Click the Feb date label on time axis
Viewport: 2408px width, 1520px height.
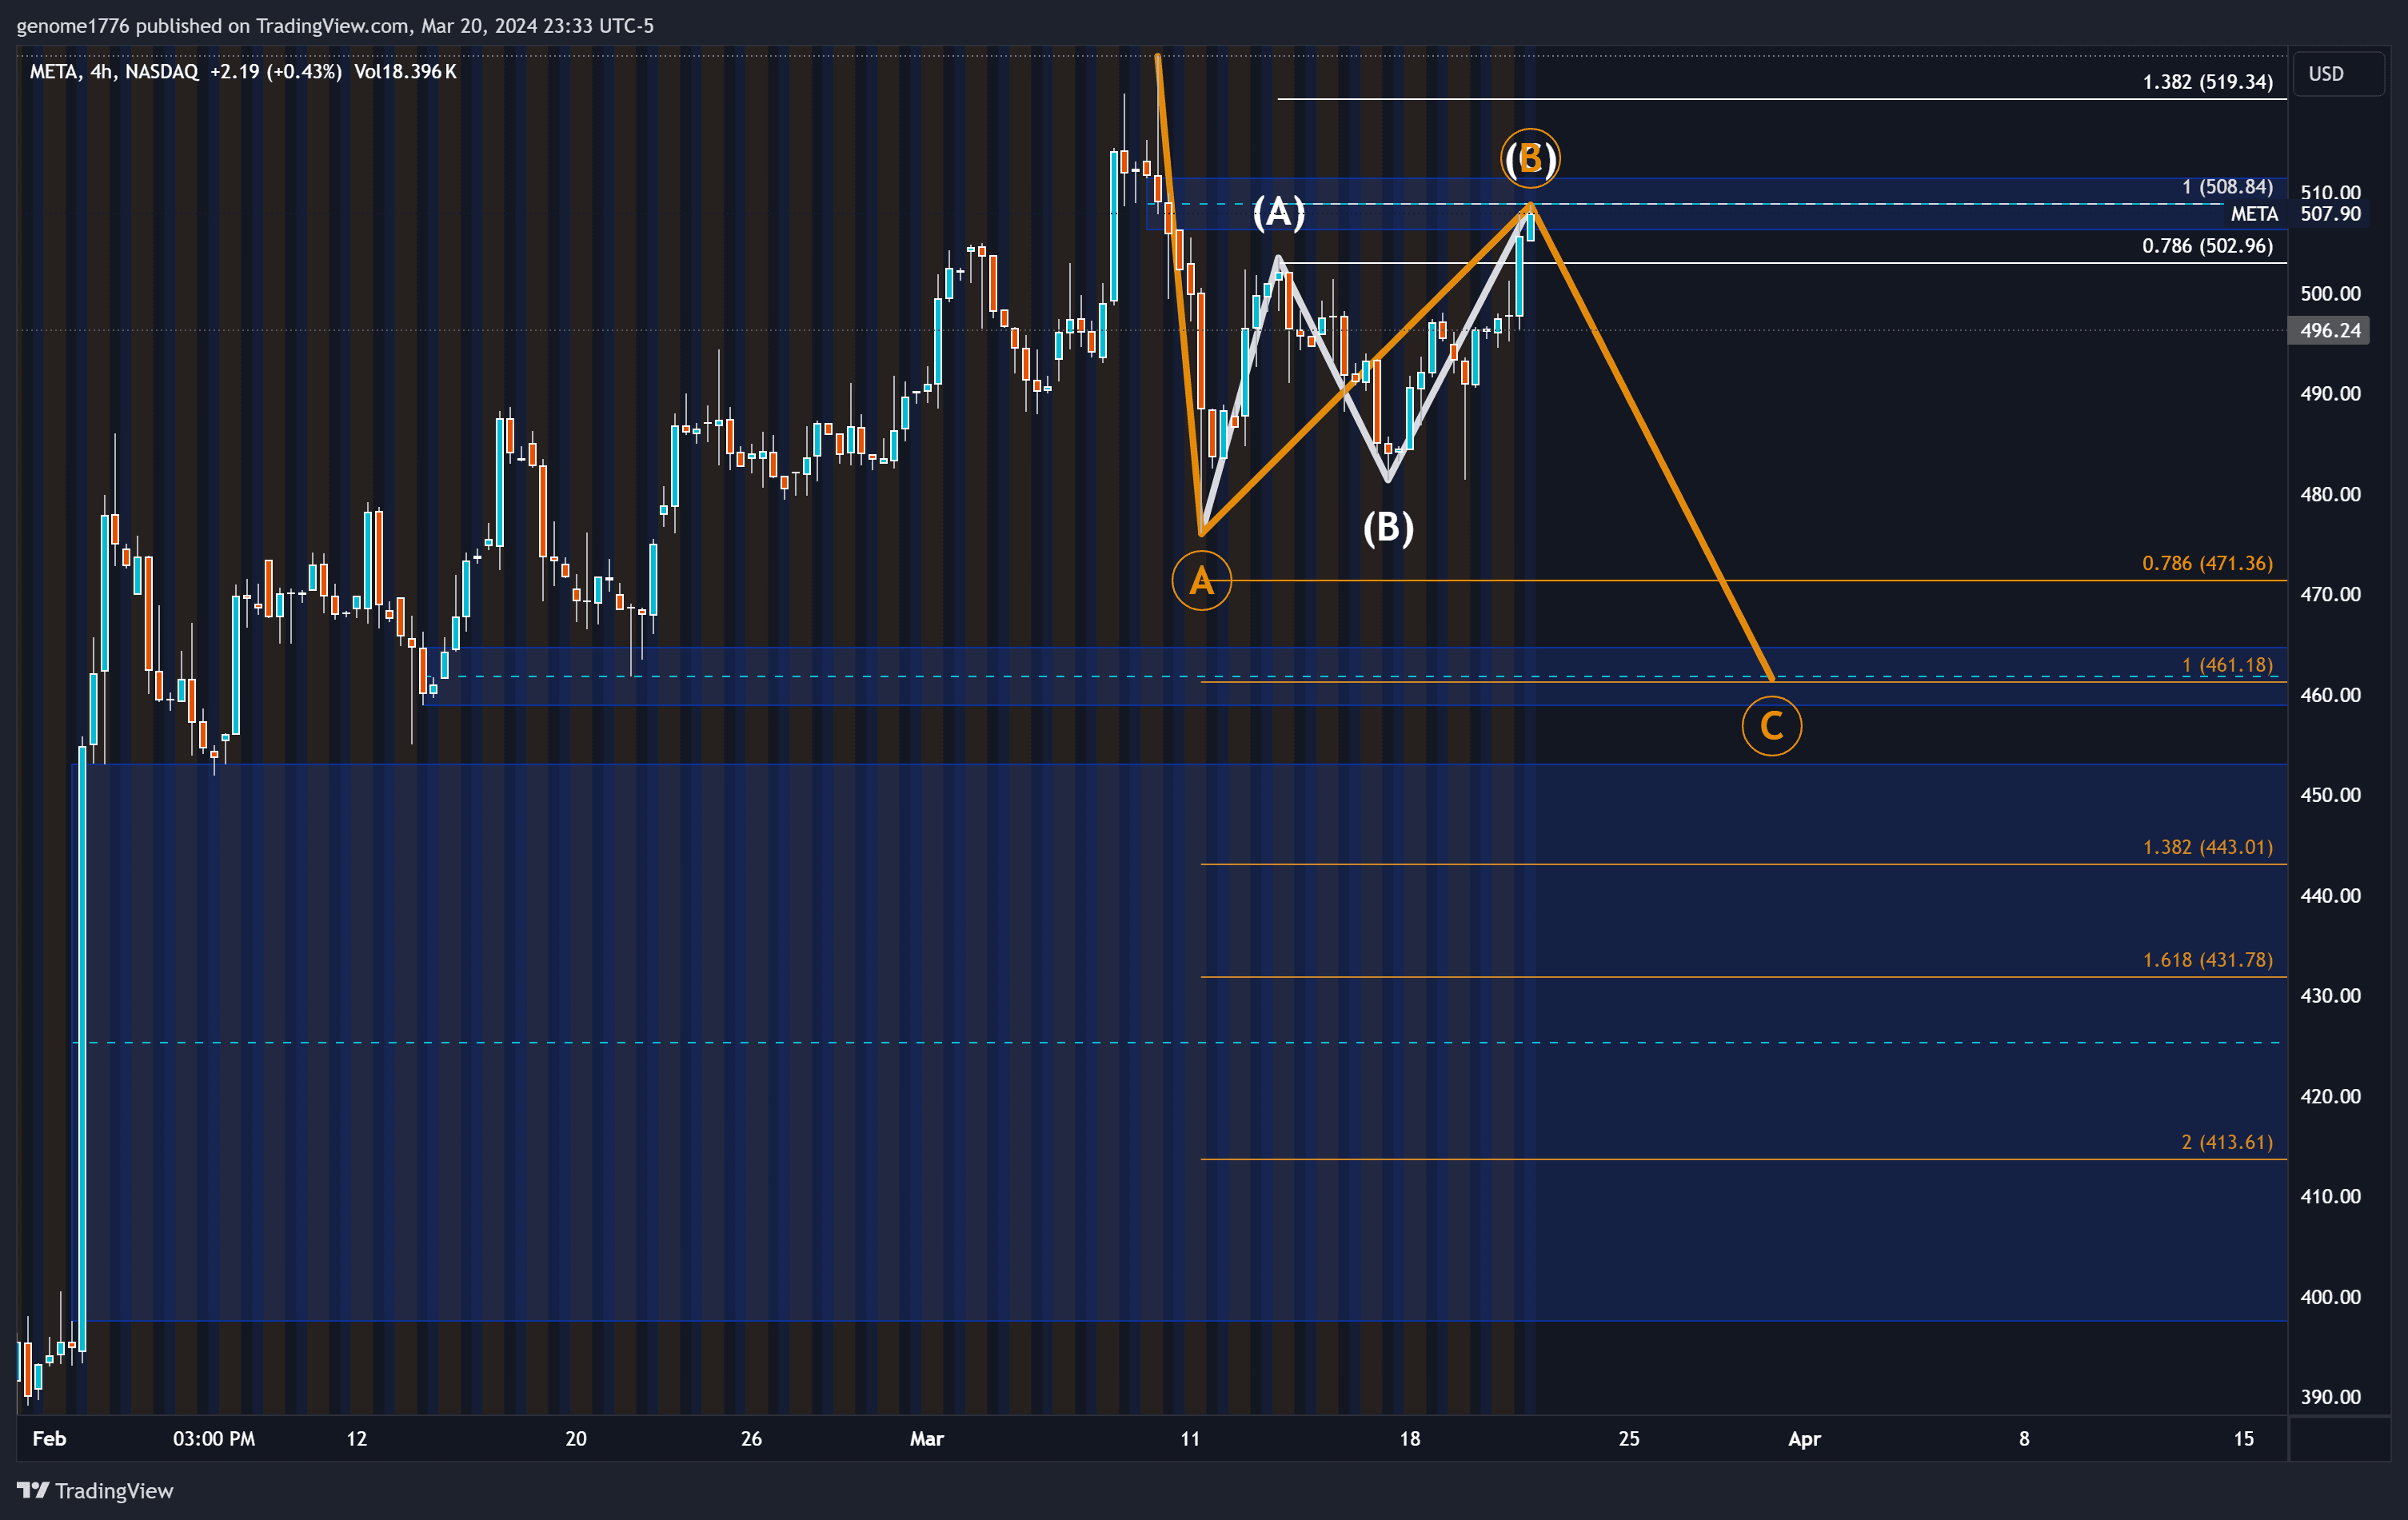click(49, 1439)
